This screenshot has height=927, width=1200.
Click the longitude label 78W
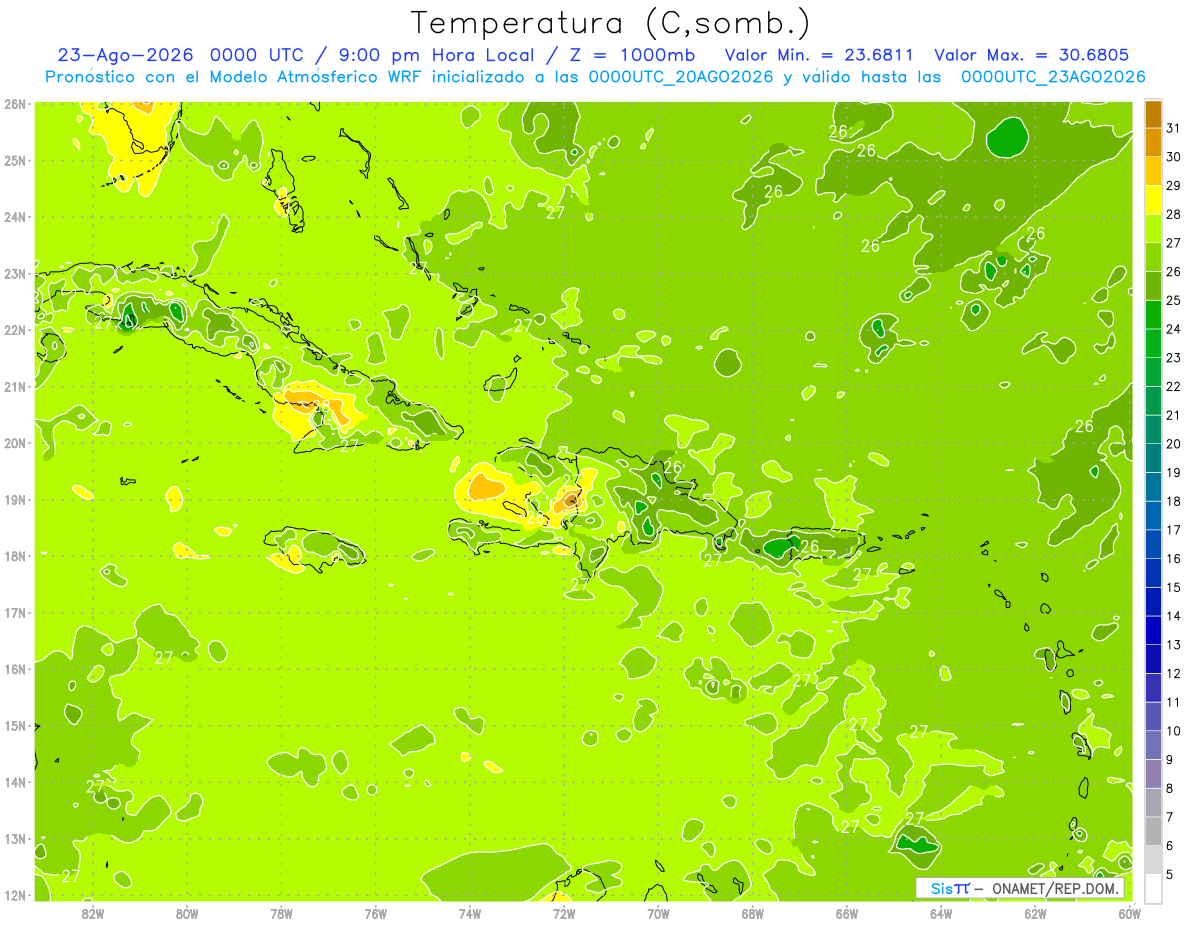click(x=281, y=912)
